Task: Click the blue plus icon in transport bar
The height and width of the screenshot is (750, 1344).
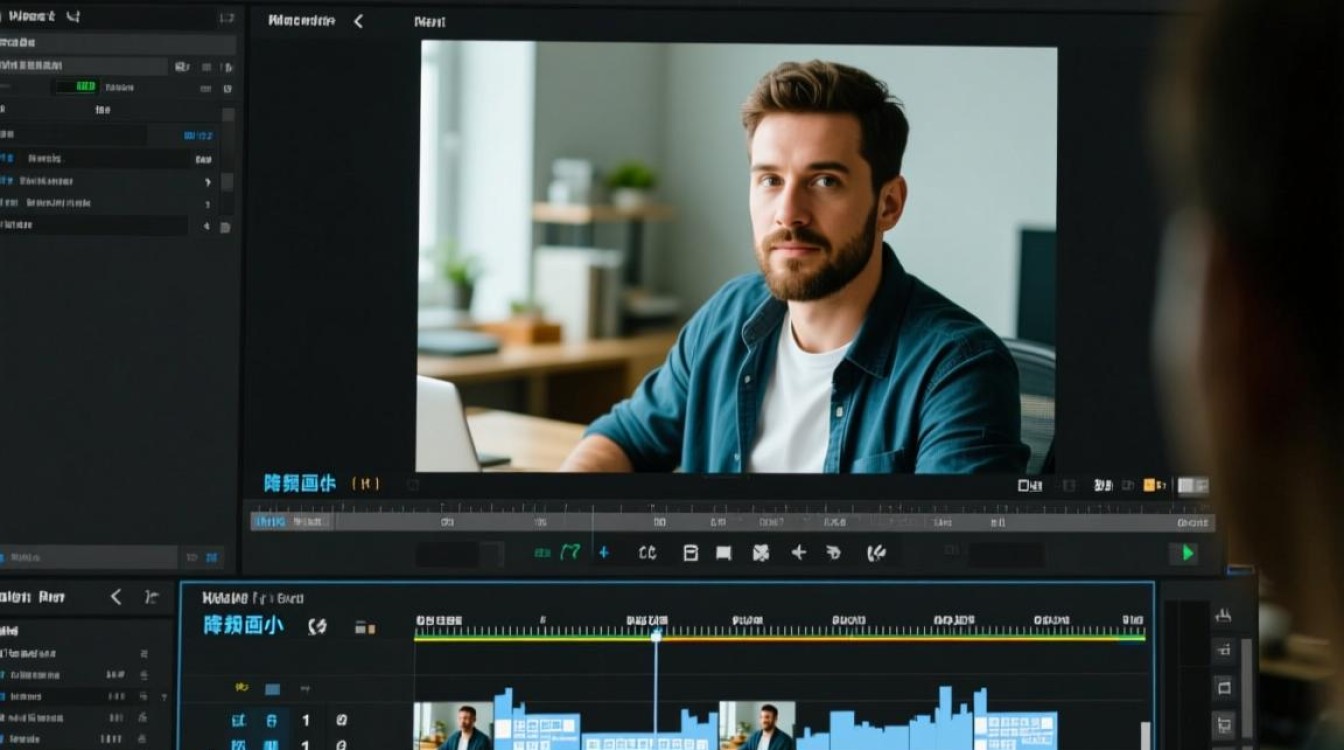Action: point(603,552)
